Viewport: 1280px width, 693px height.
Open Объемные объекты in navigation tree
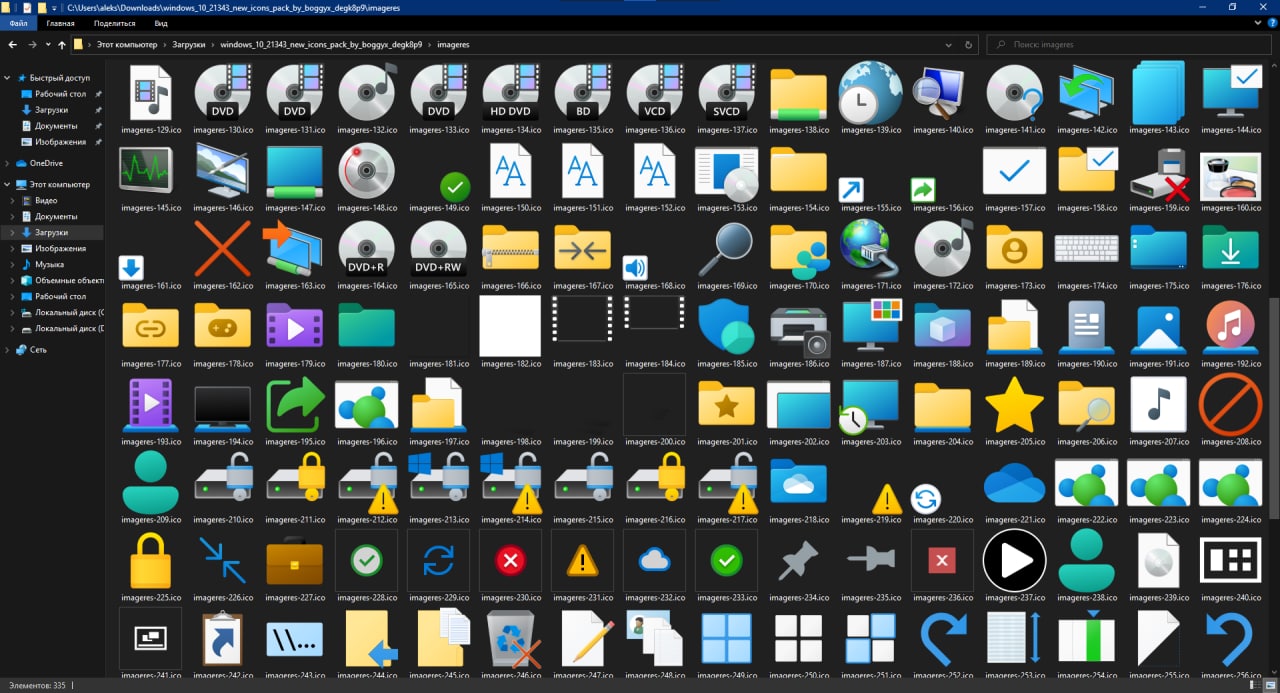(60, 280)
